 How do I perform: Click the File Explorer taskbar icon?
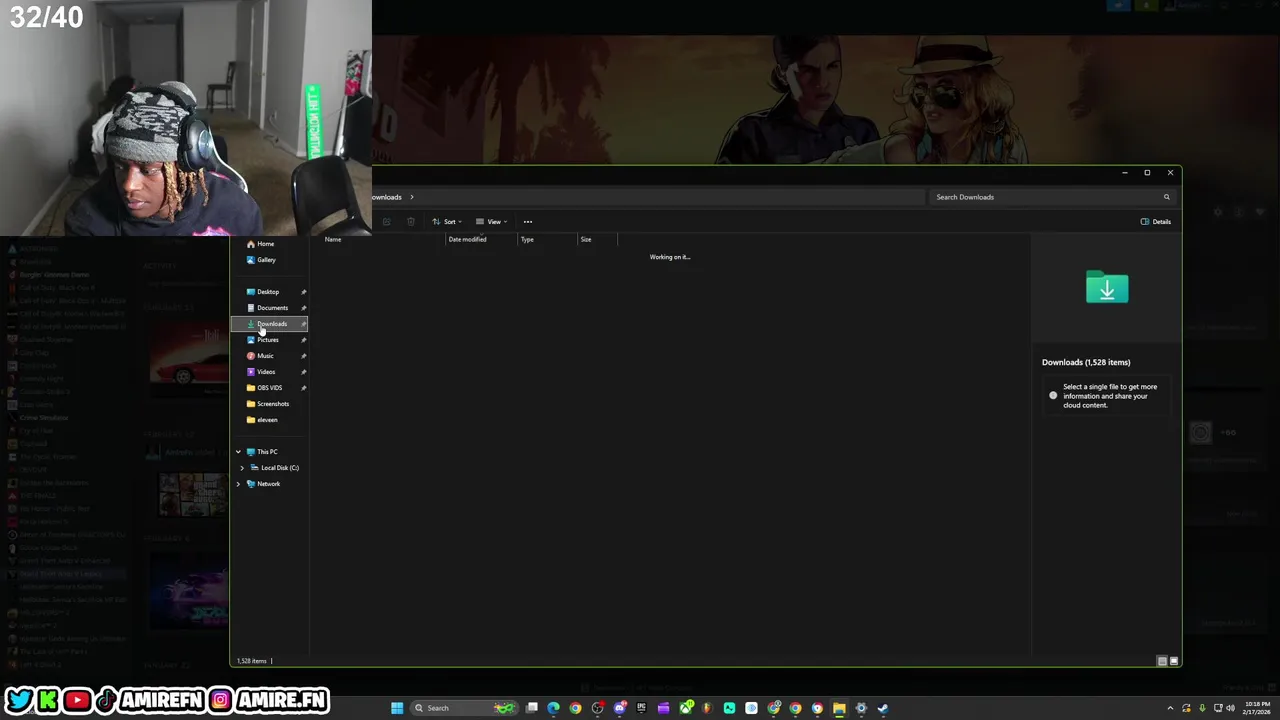coord(839,708)
